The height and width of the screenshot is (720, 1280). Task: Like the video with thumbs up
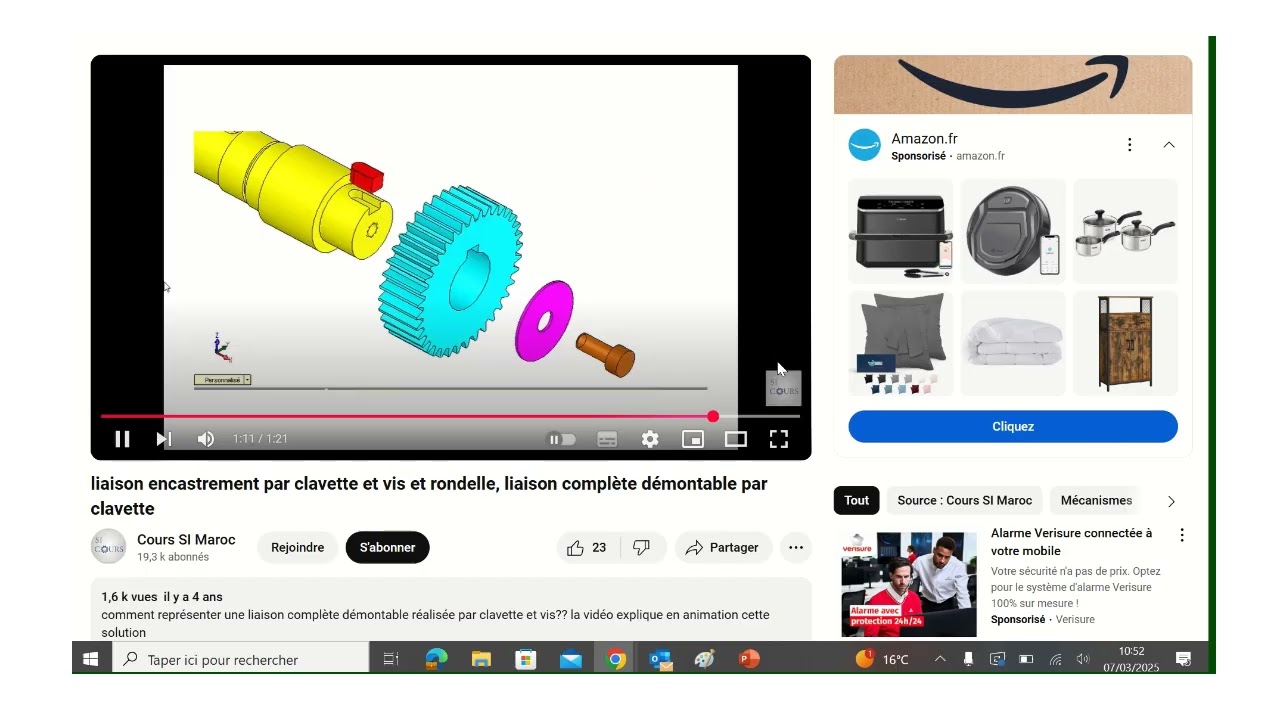coord(588,547)
